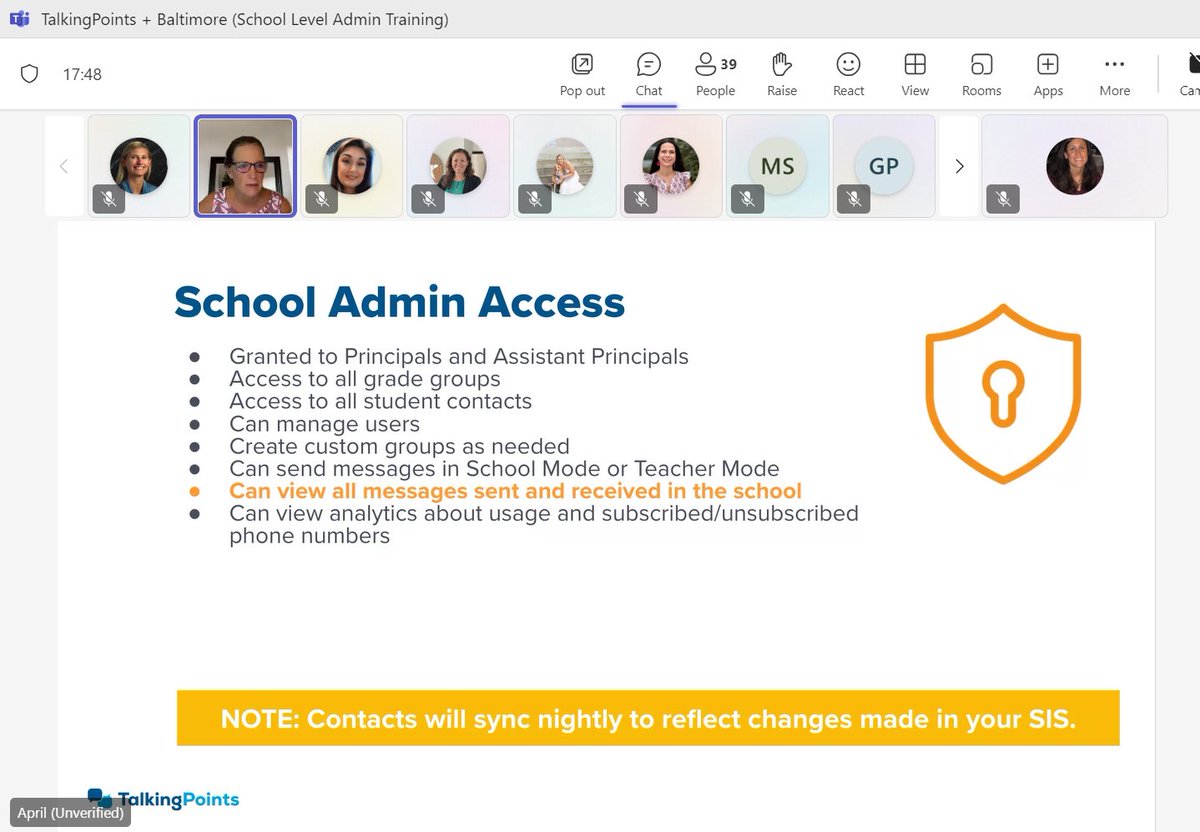Click the orange shield lock graphic on slide
This screenshot has height=832, width=1200.
click(1003, 394)
